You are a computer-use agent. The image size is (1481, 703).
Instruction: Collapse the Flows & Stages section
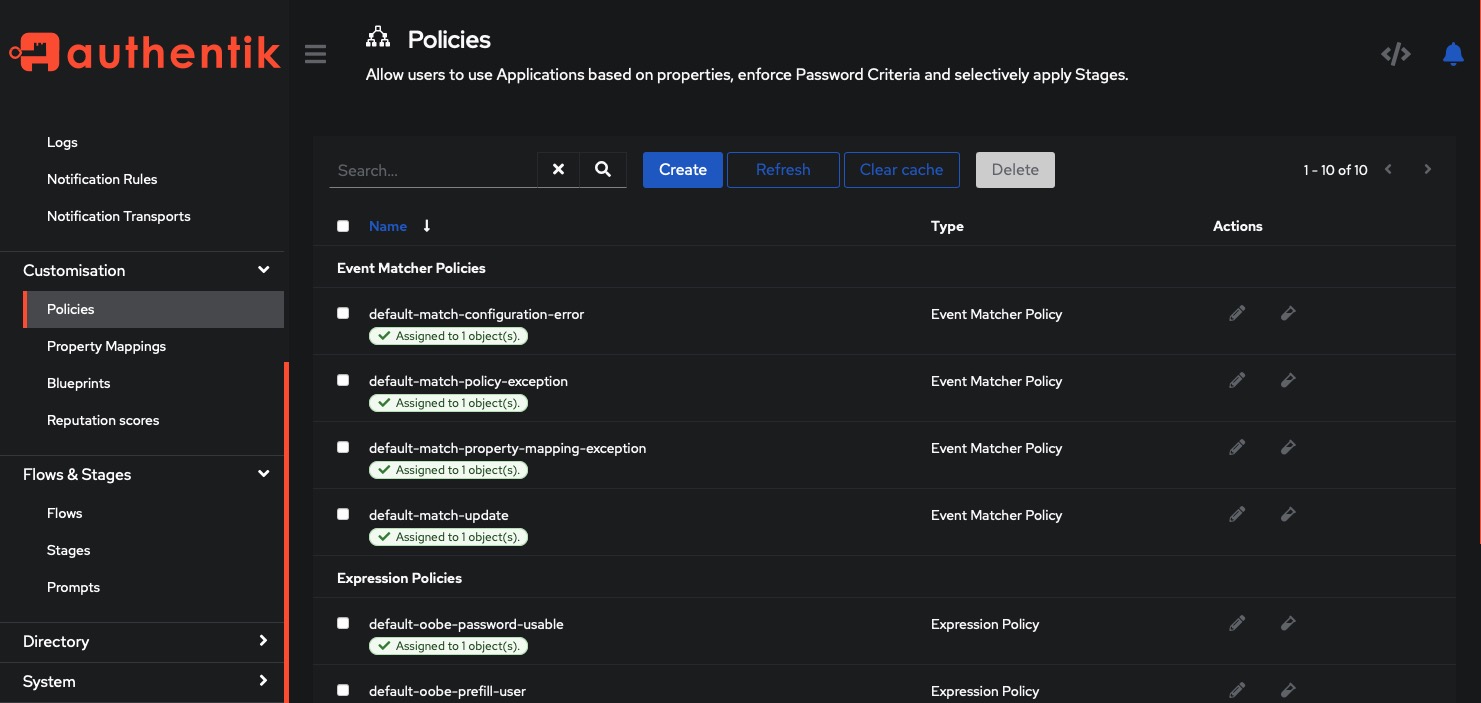tap(263, 473)
